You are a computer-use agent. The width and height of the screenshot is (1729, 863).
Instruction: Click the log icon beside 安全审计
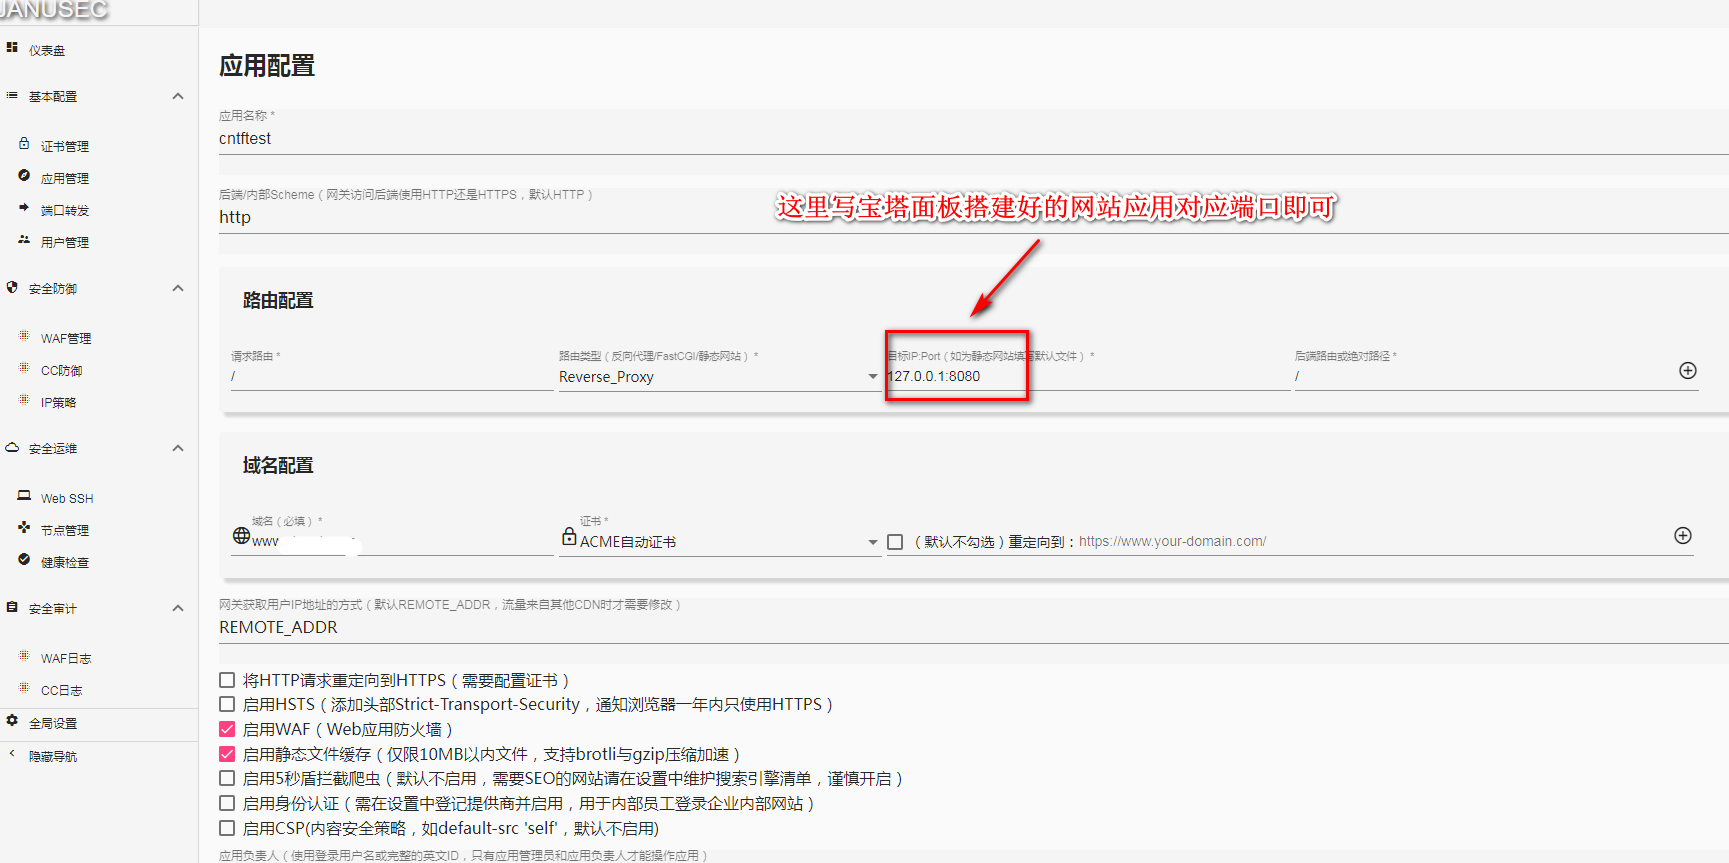click(12, 607)
